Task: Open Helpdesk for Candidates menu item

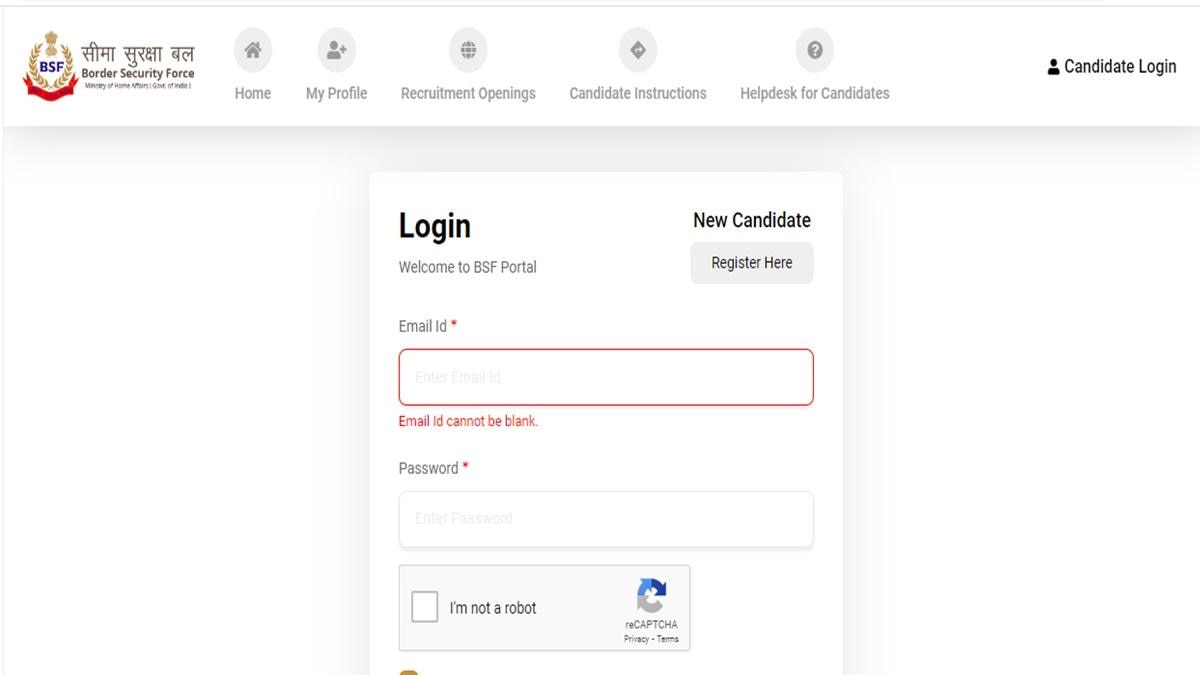Action: (813, 92)
